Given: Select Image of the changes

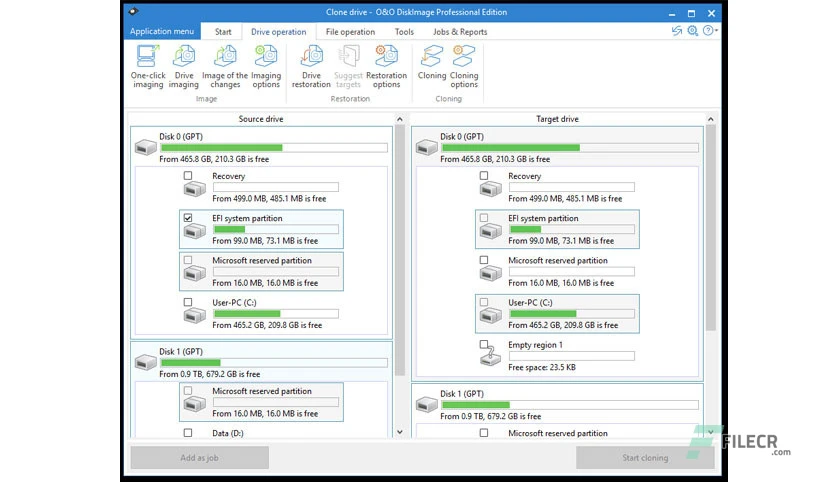Looking at the screenshot, I should click(x=224, y=67).
